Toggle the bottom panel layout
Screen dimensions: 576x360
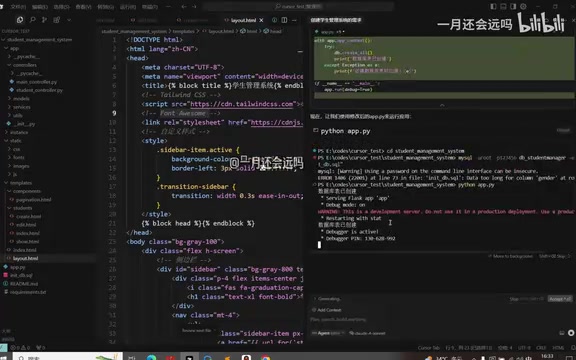[x=503, y=6]
